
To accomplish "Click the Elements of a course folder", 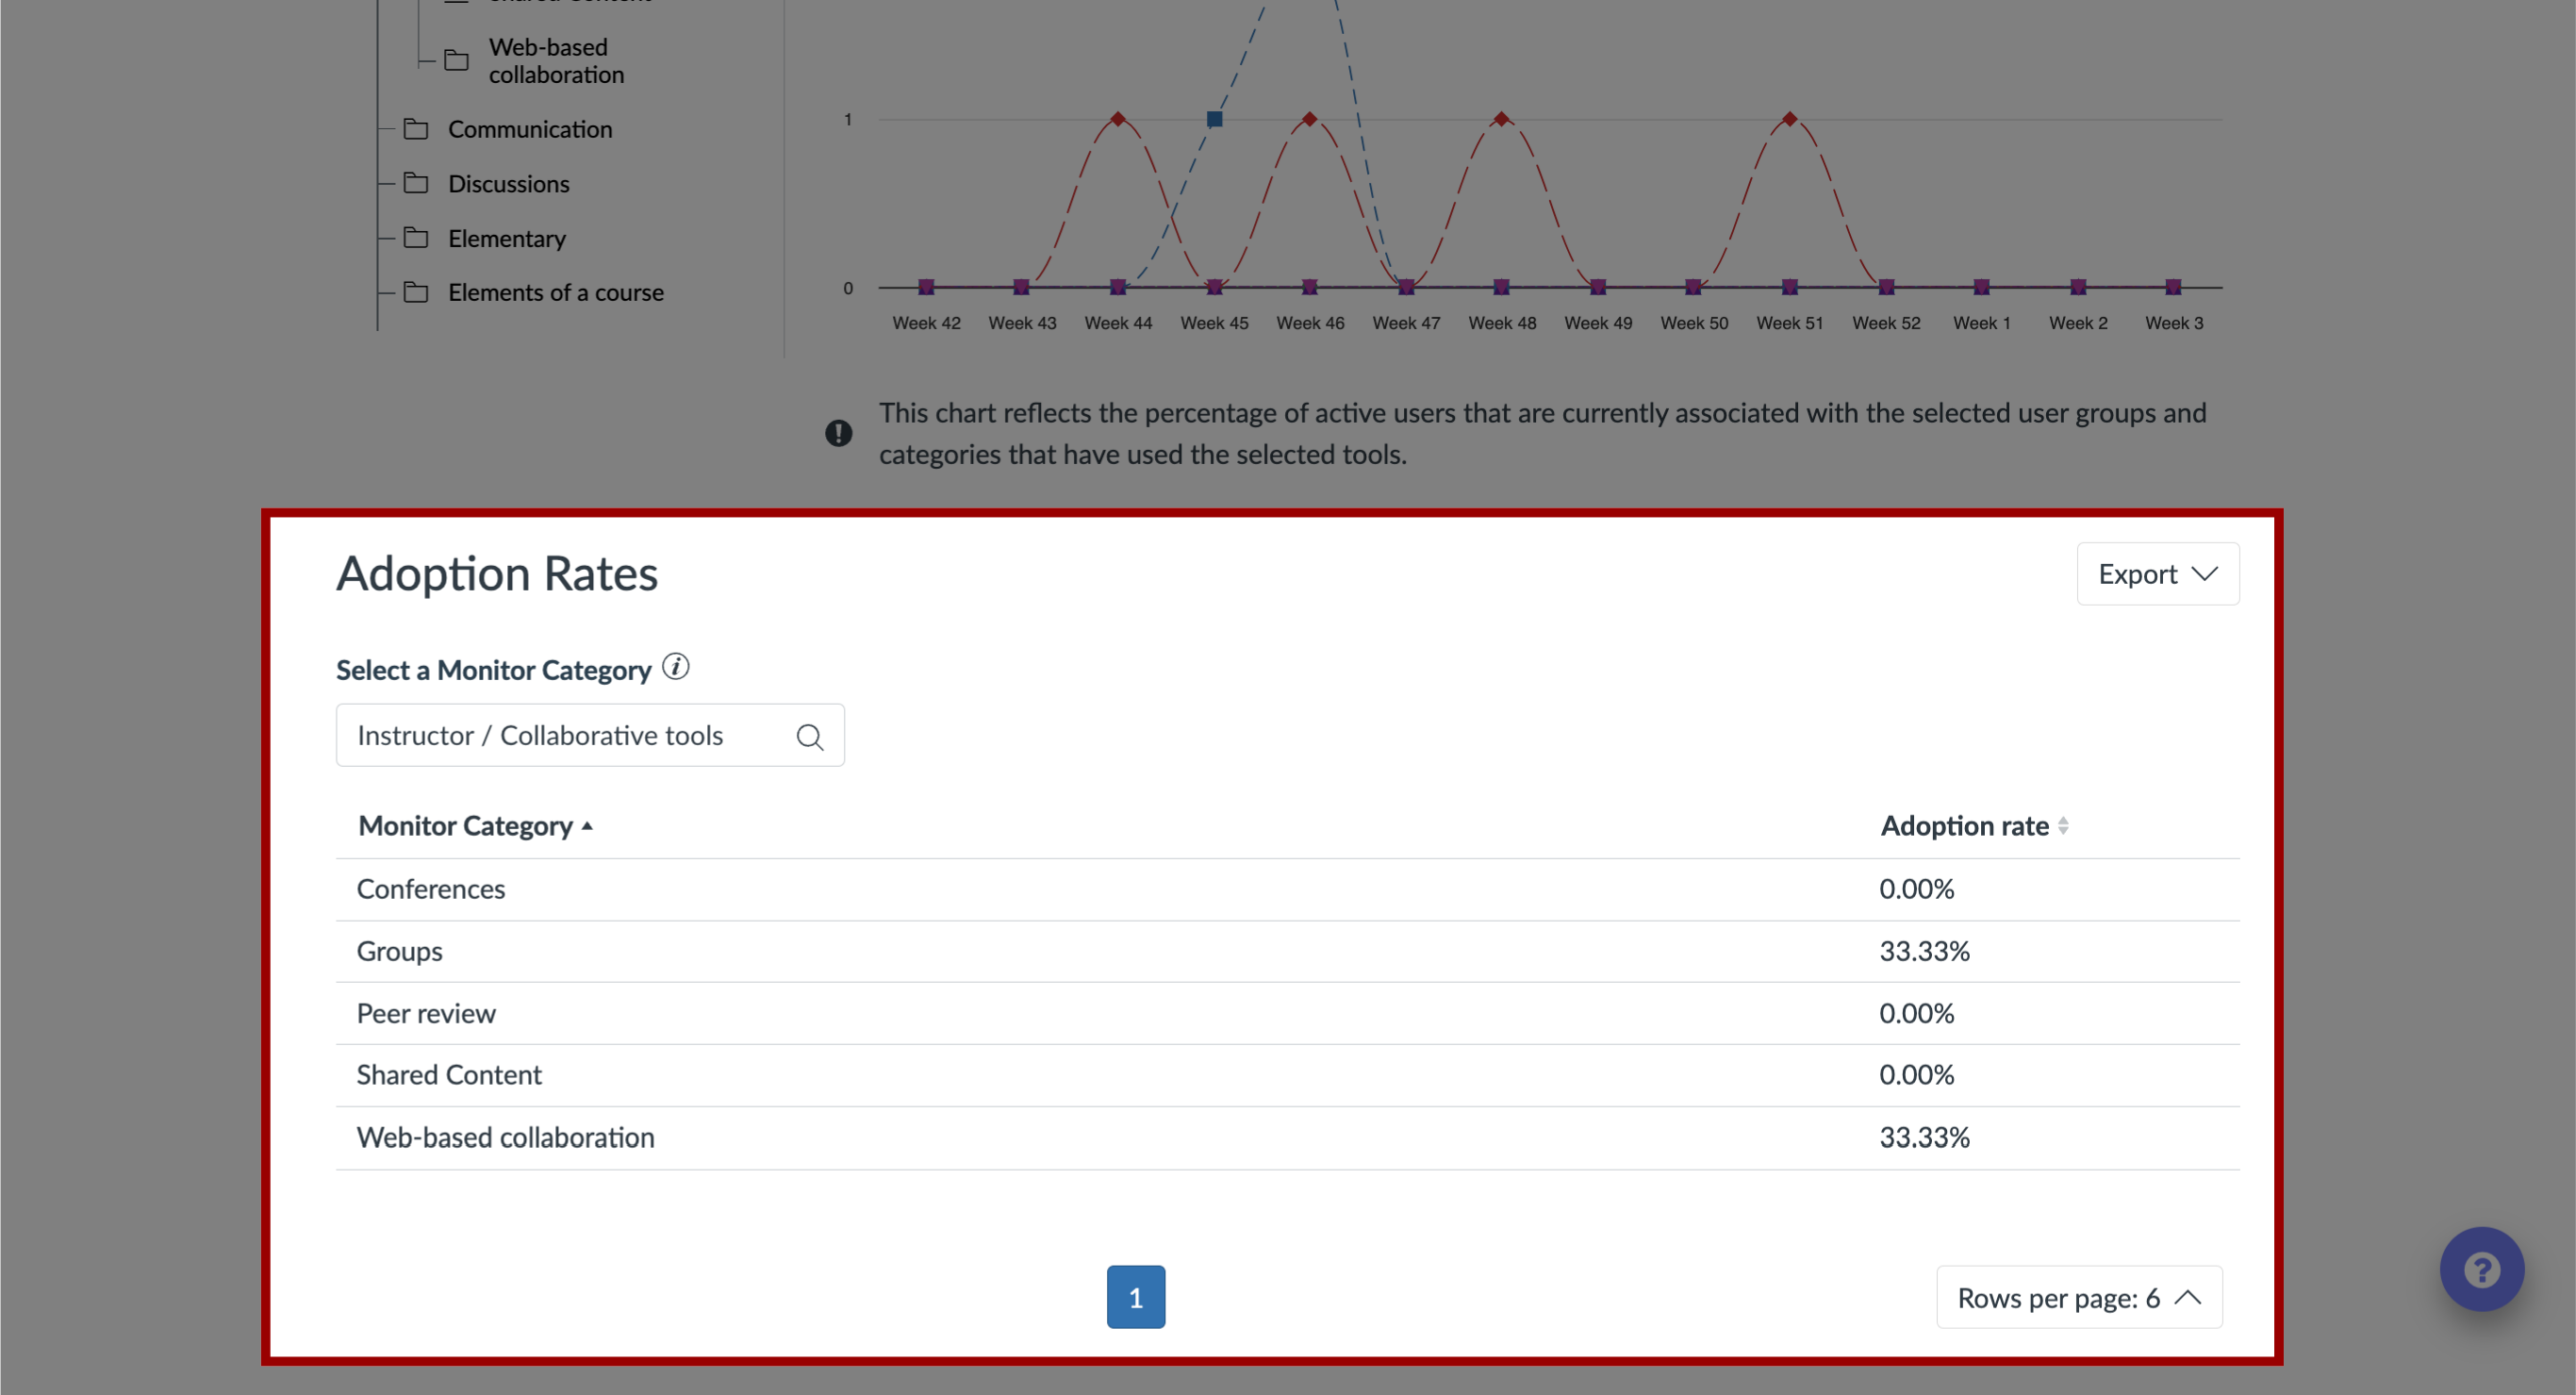I will pyautogui.click(x=553, y=291).
